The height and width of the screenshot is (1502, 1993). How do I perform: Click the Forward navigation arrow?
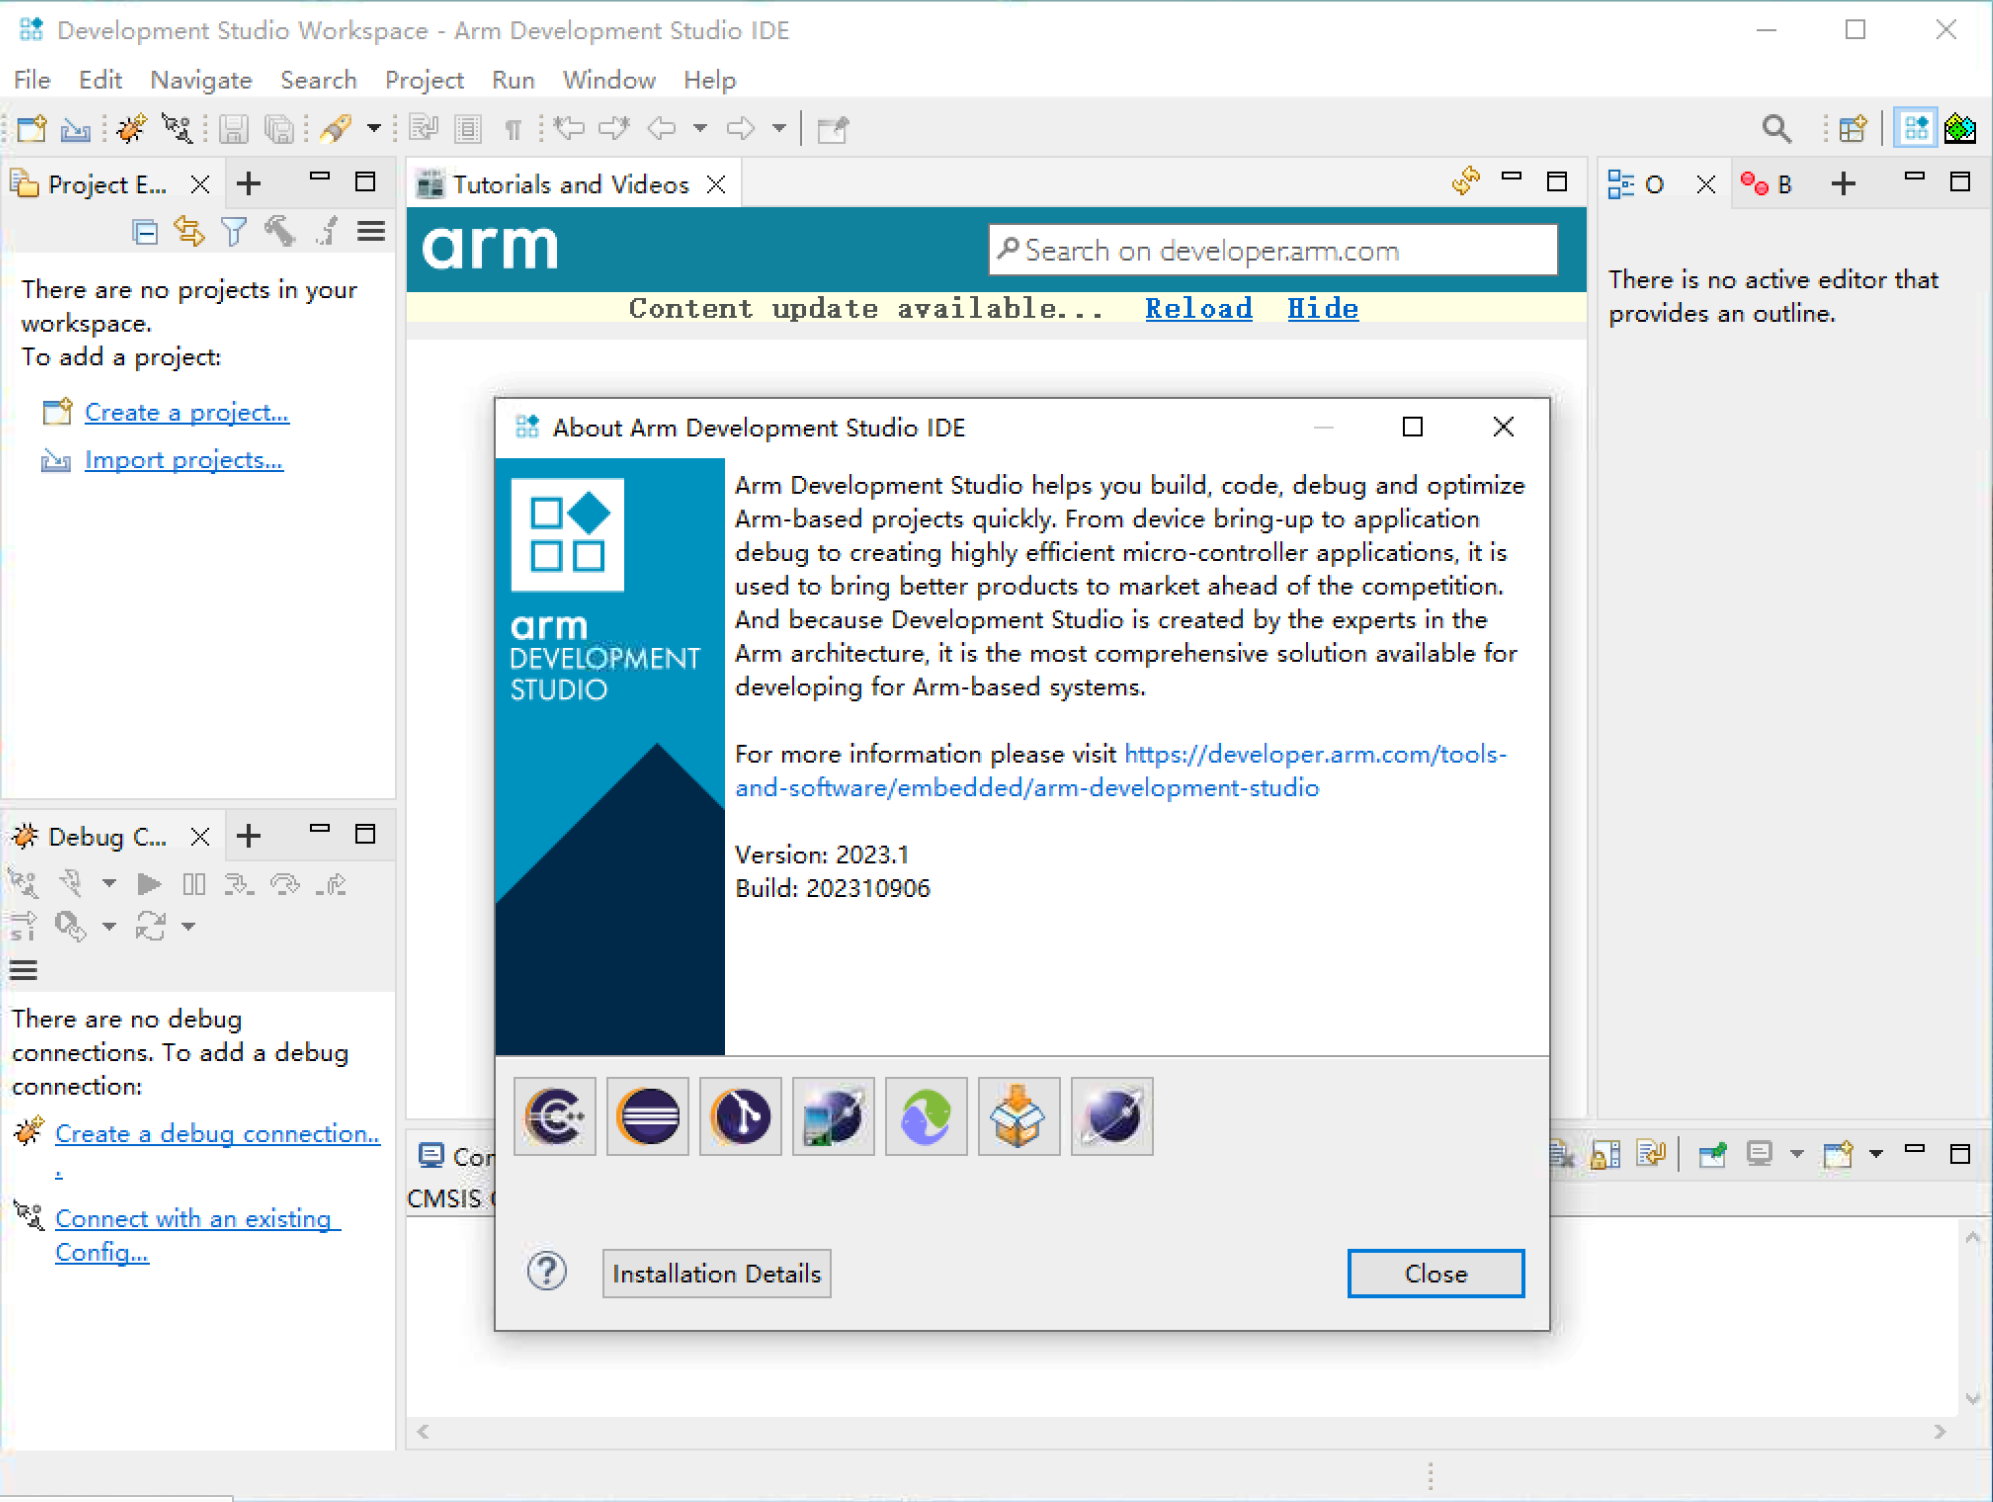click(740, 129)
